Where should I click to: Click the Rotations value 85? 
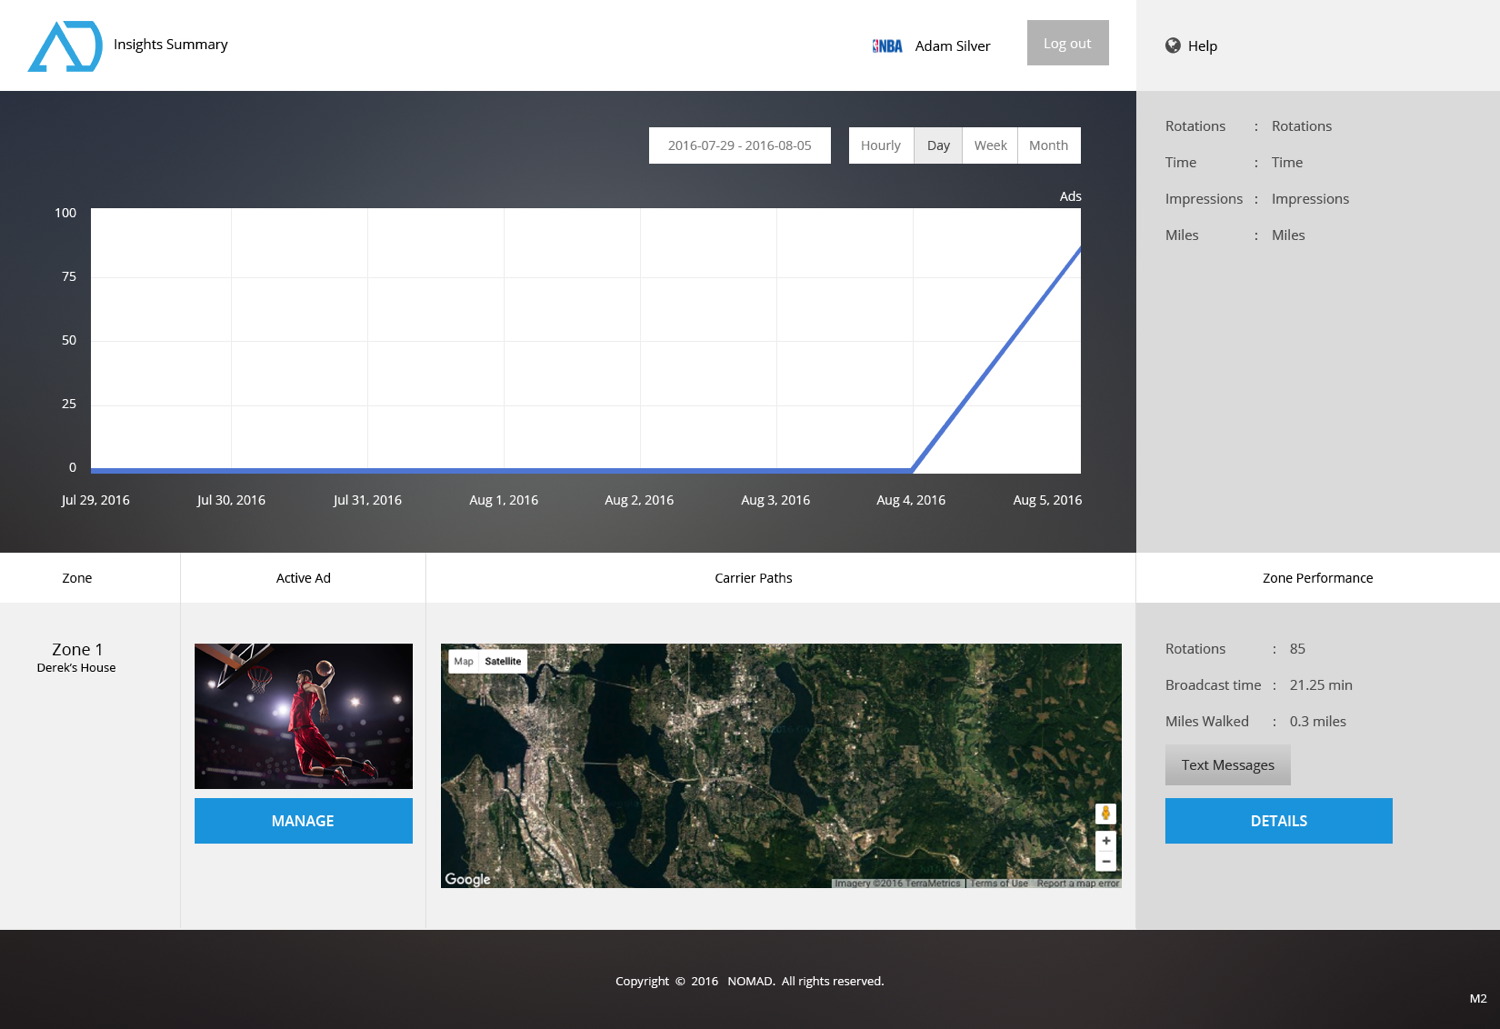(1297, 649)
